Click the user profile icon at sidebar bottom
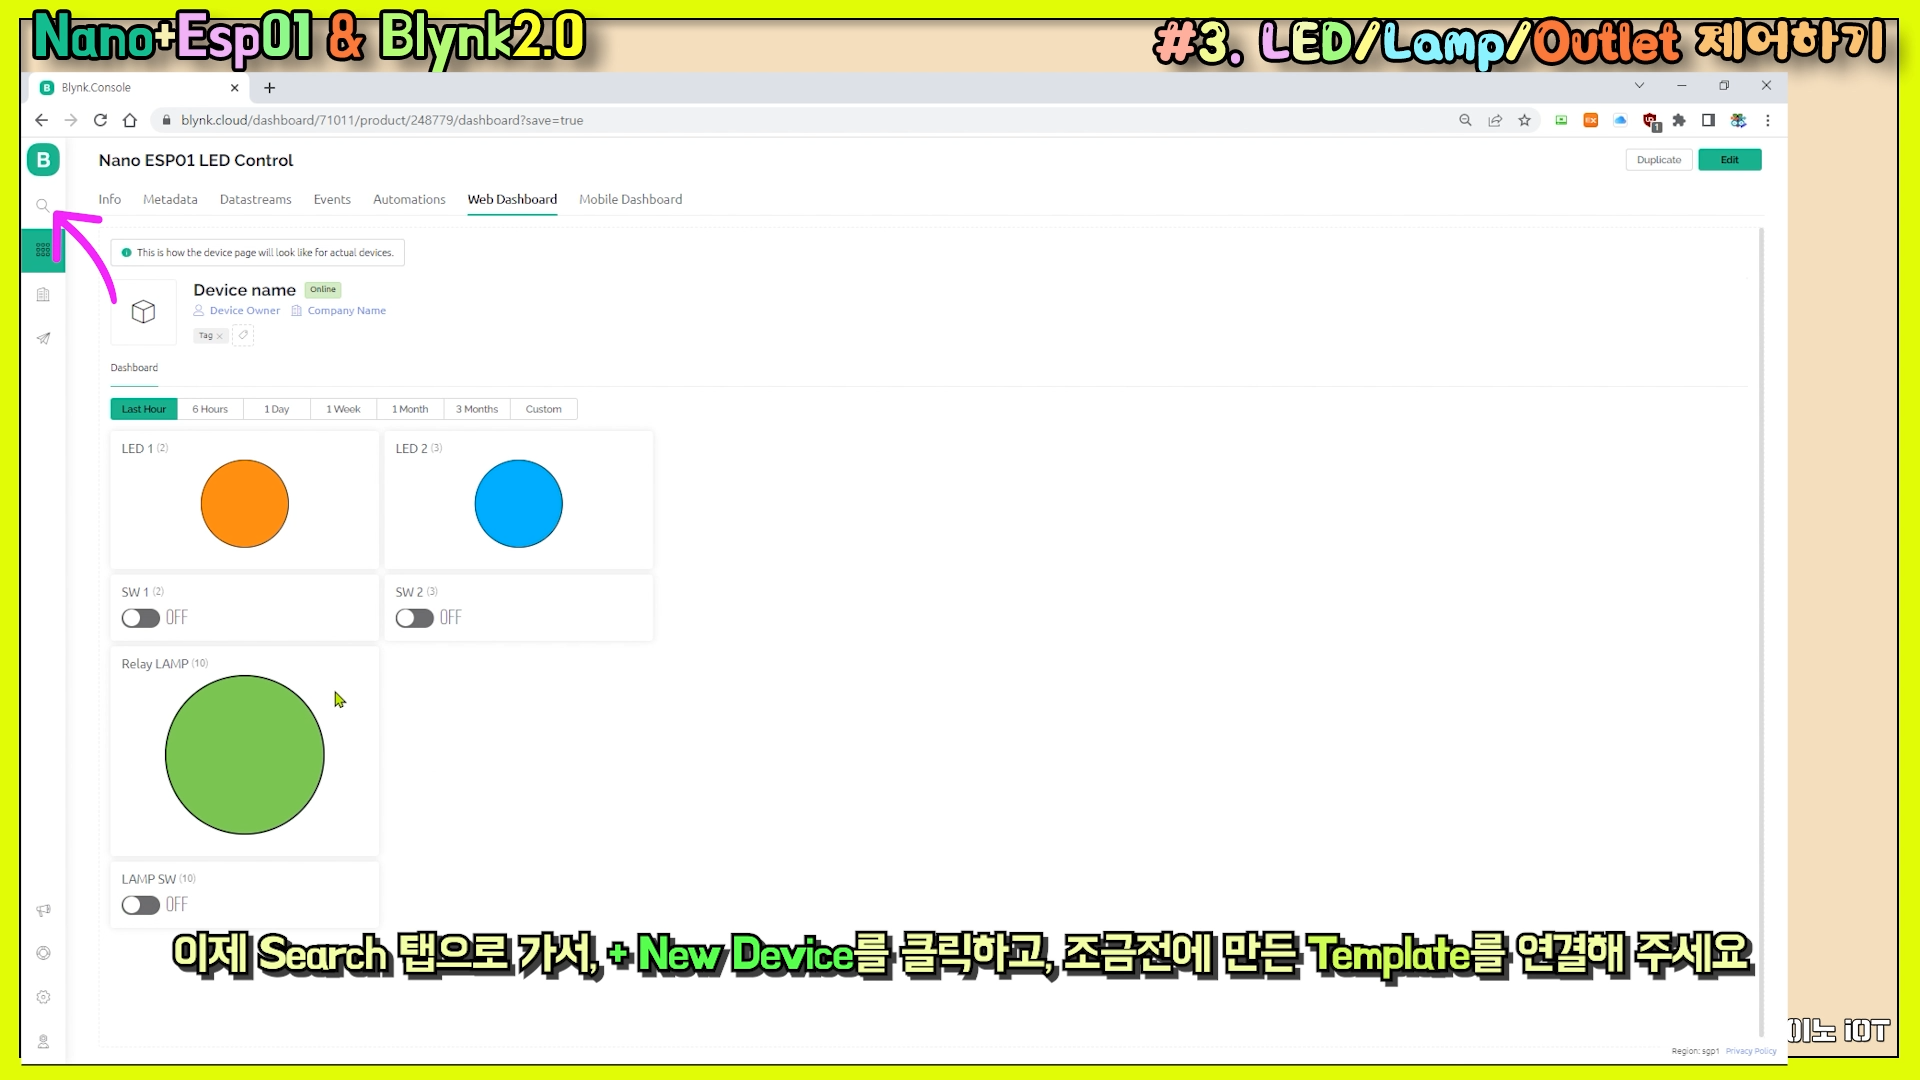This screenshot has width=1920, height=1080. (43, 1041)
